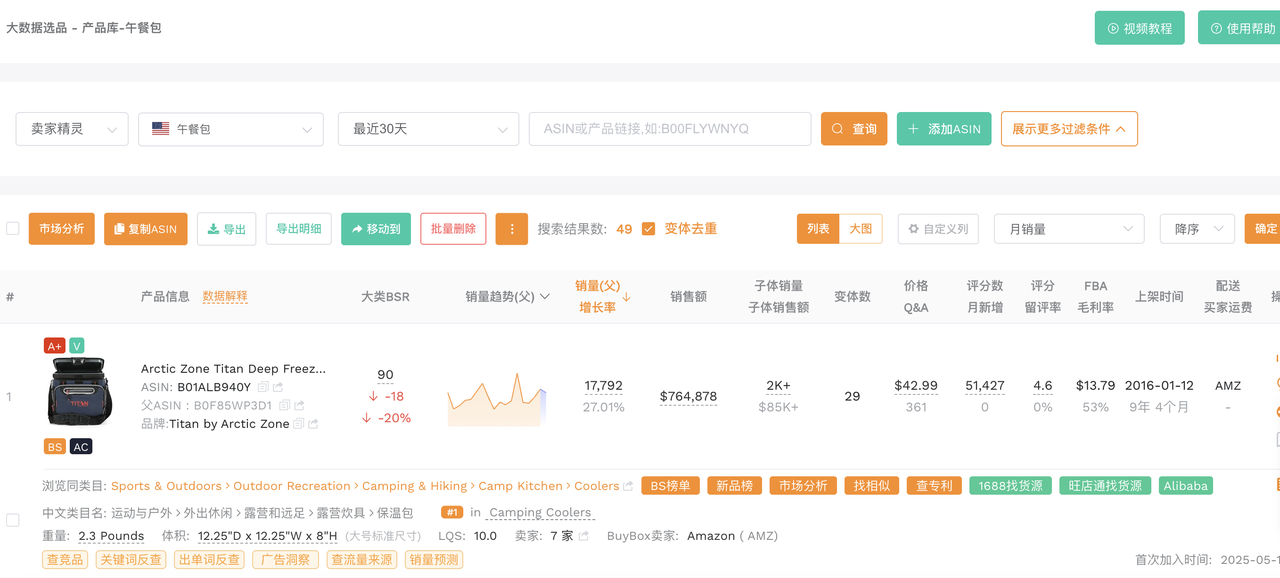
Task: Copy the ASIN B01ALB940Y with its copy icon
Action: click(x=263, y=387)
